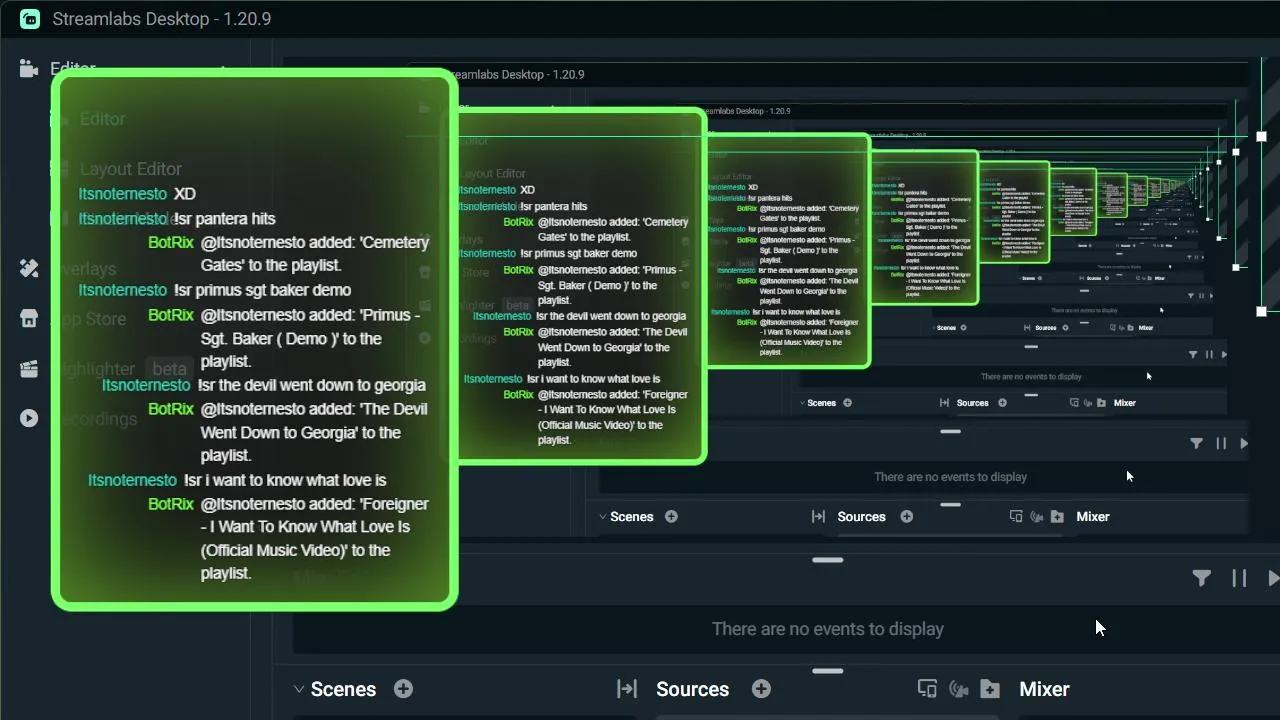Viewport: 1280px width, 720px height.
Task: Click the resize handle above the events bar
Action: click(x=828, y=560)
